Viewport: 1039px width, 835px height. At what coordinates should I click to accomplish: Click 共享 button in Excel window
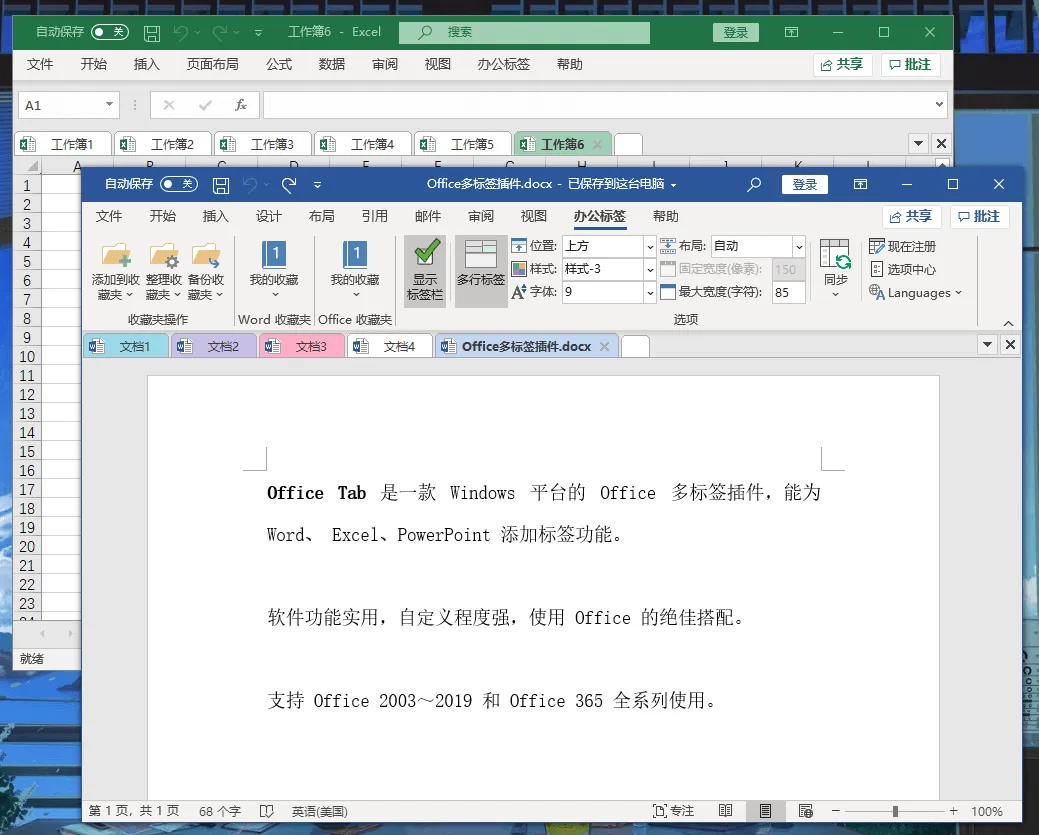click(842, 64)
